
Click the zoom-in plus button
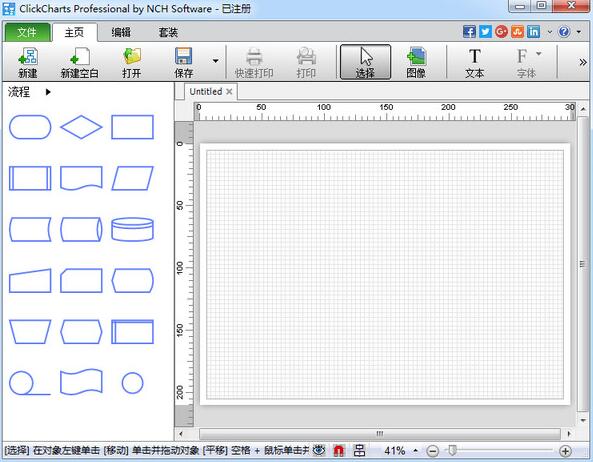click(x=565, y=451)
